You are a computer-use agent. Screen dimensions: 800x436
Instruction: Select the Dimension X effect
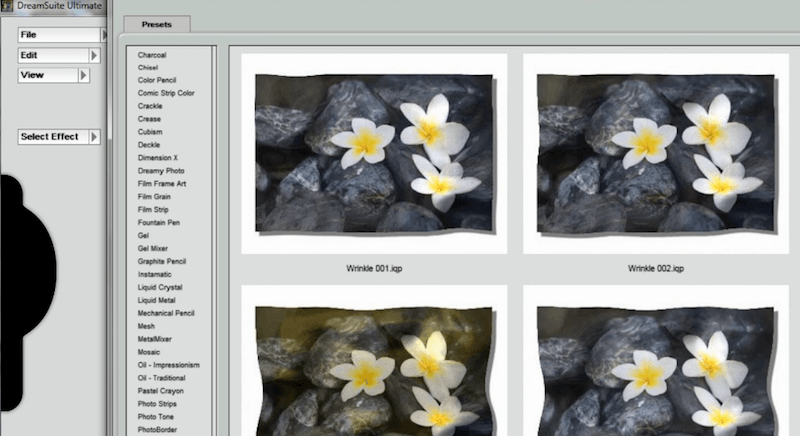click(158, 158)
